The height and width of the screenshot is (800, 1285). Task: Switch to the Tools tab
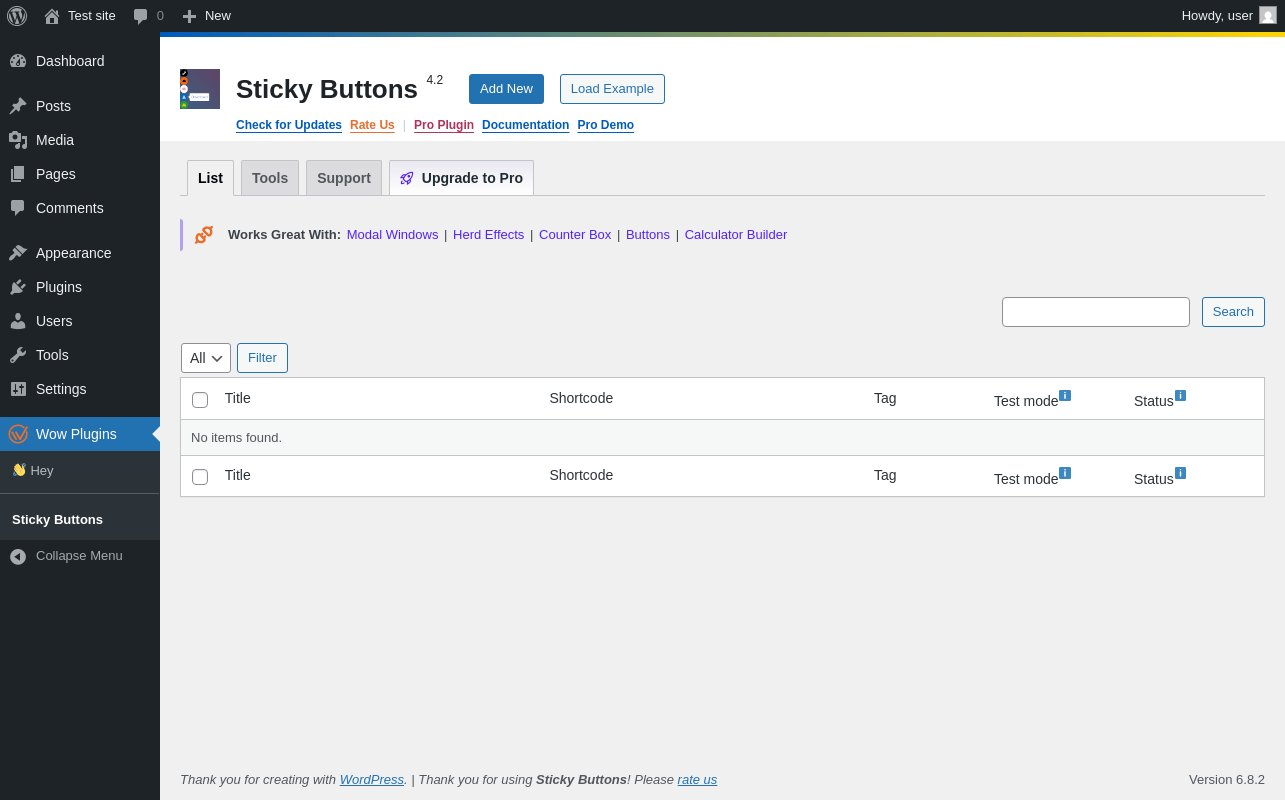[270, 178]
